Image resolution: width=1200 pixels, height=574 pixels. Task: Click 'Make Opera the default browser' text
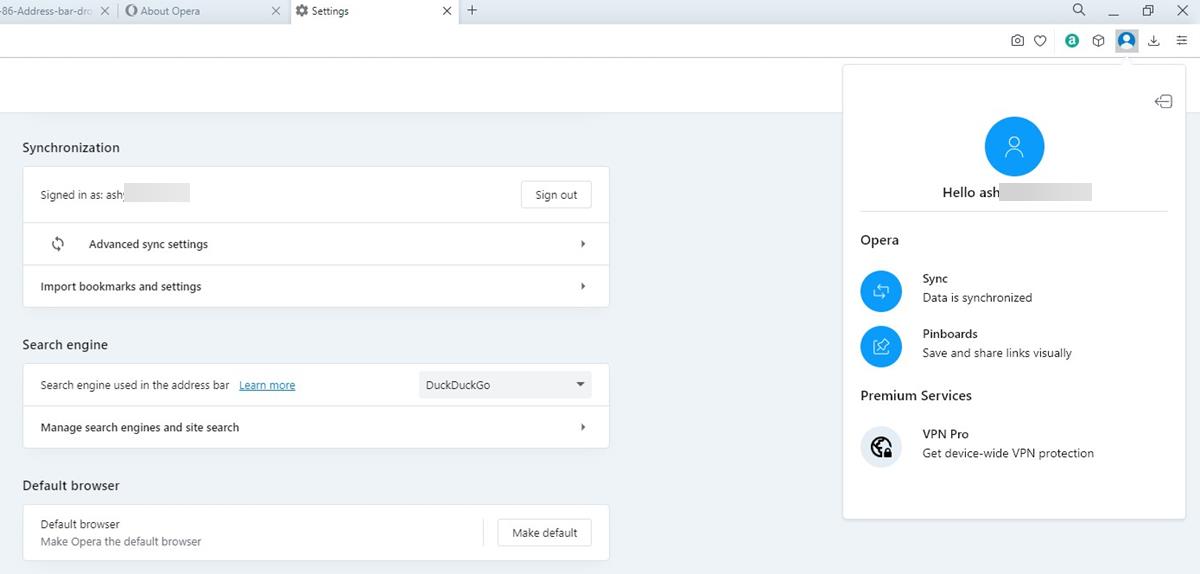(x=121, y=542)
